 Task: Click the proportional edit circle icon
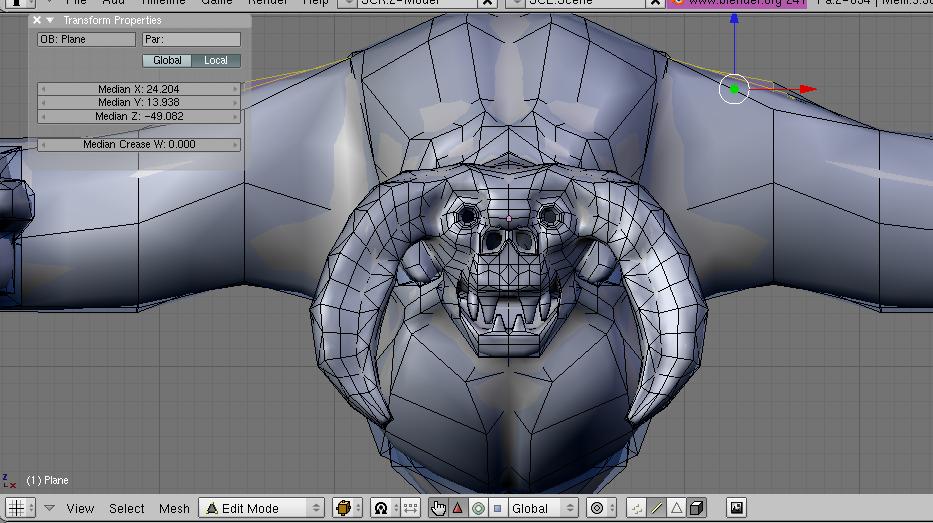point(597,508)
